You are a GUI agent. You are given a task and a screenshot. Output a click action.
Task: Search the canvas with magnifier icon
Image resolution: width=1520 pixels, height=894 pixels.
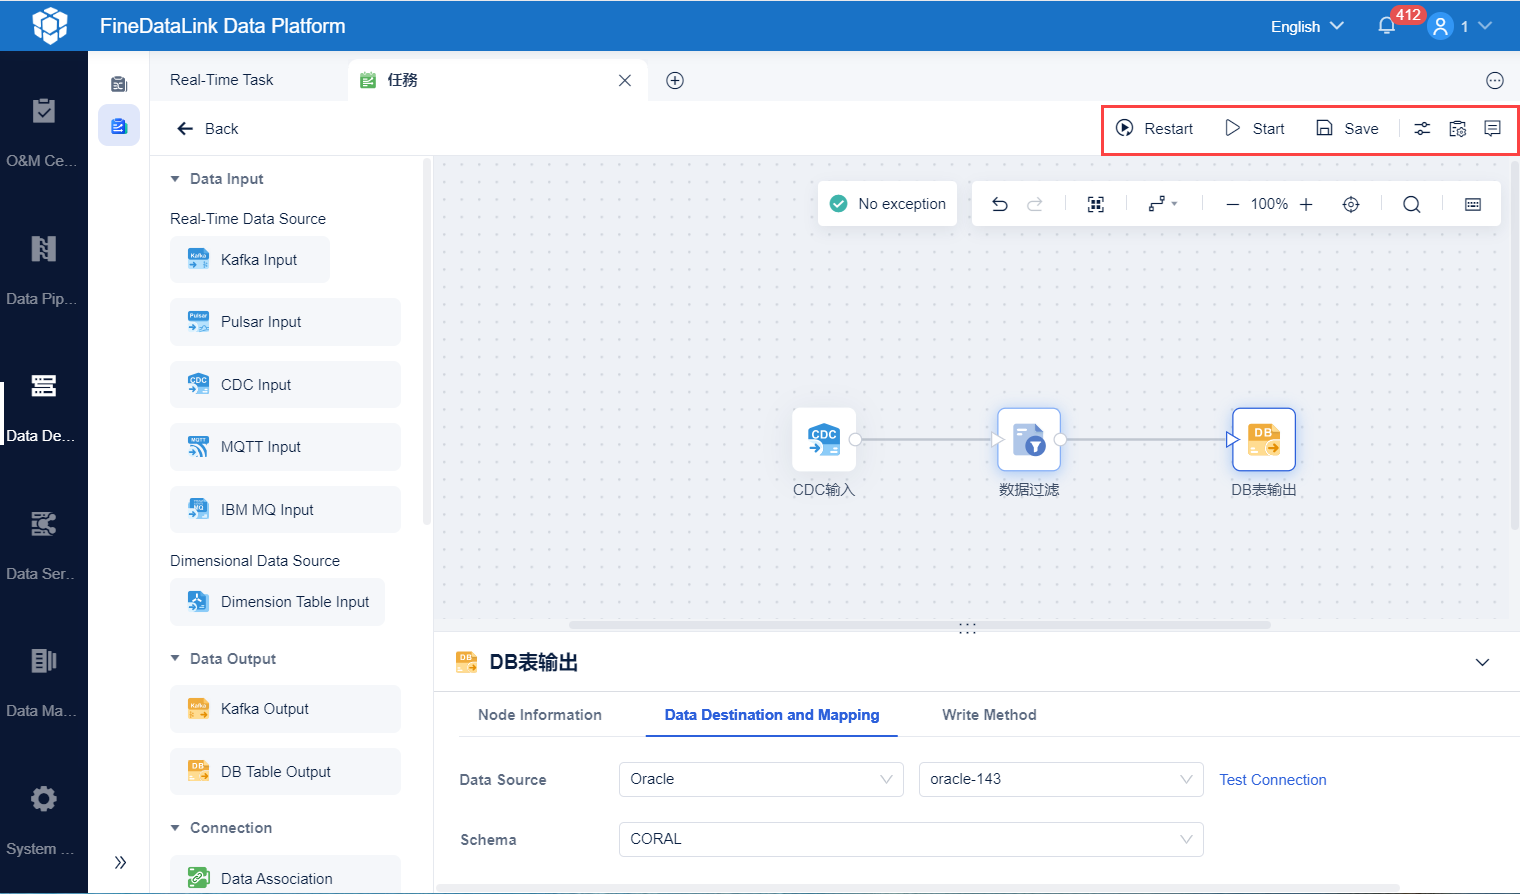(1412, 204)
